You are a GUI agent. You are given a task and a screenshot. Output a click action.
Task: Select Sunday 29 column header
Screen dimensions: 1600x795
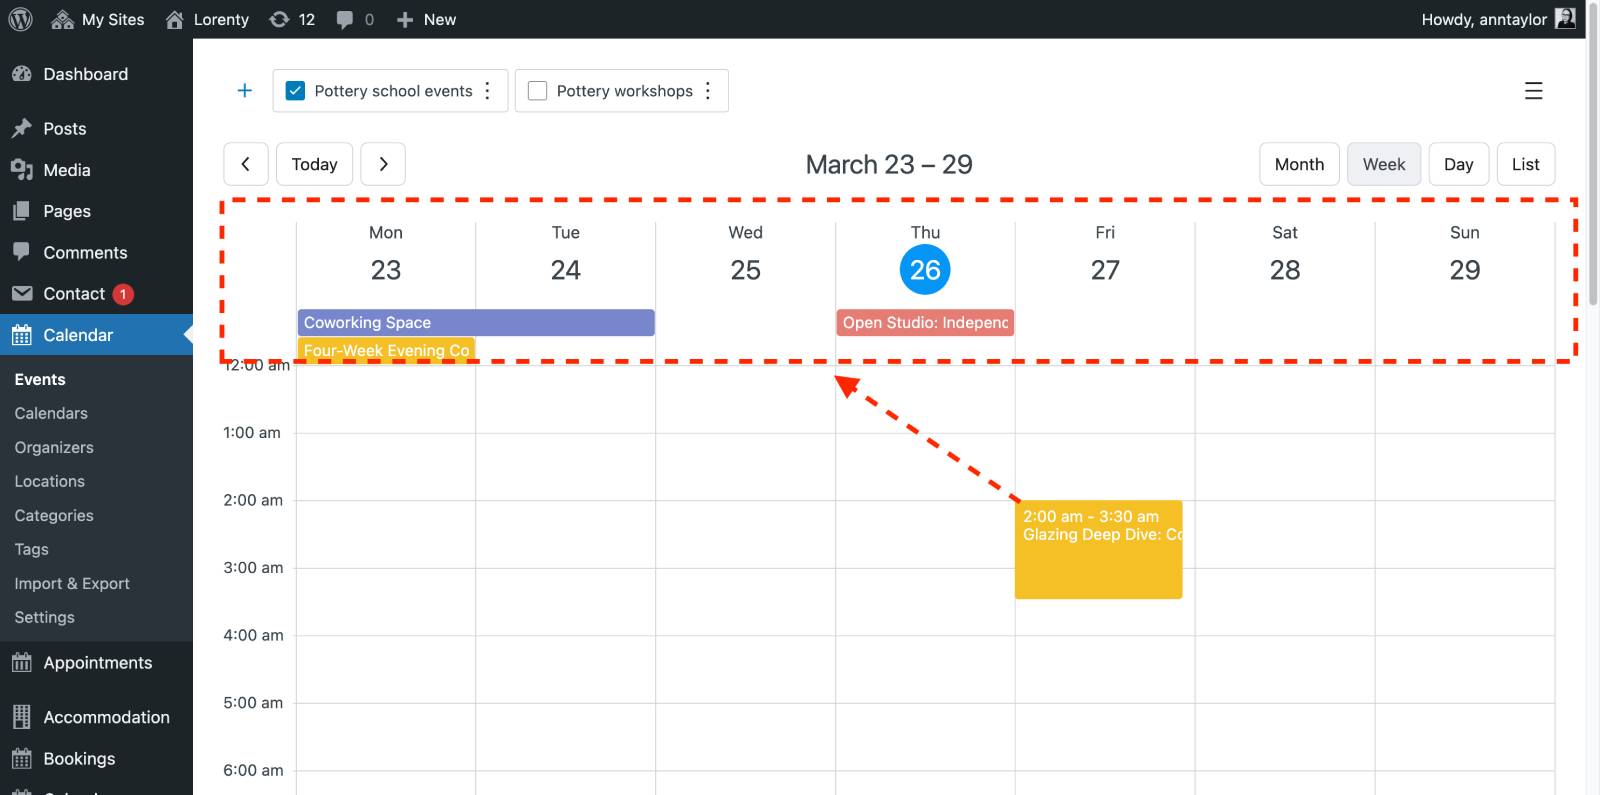[x=1465, y=254]
